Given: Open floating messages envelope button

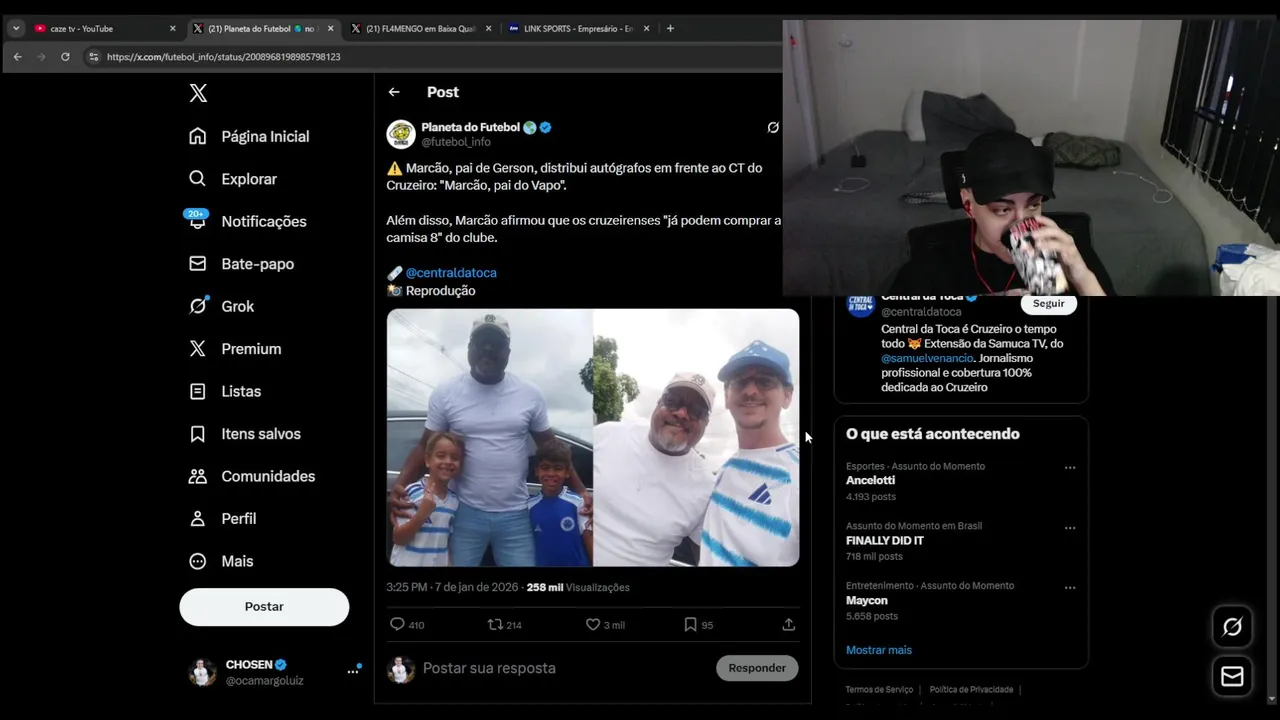Looking at the screenshot, I should [x=1232, y=677].
